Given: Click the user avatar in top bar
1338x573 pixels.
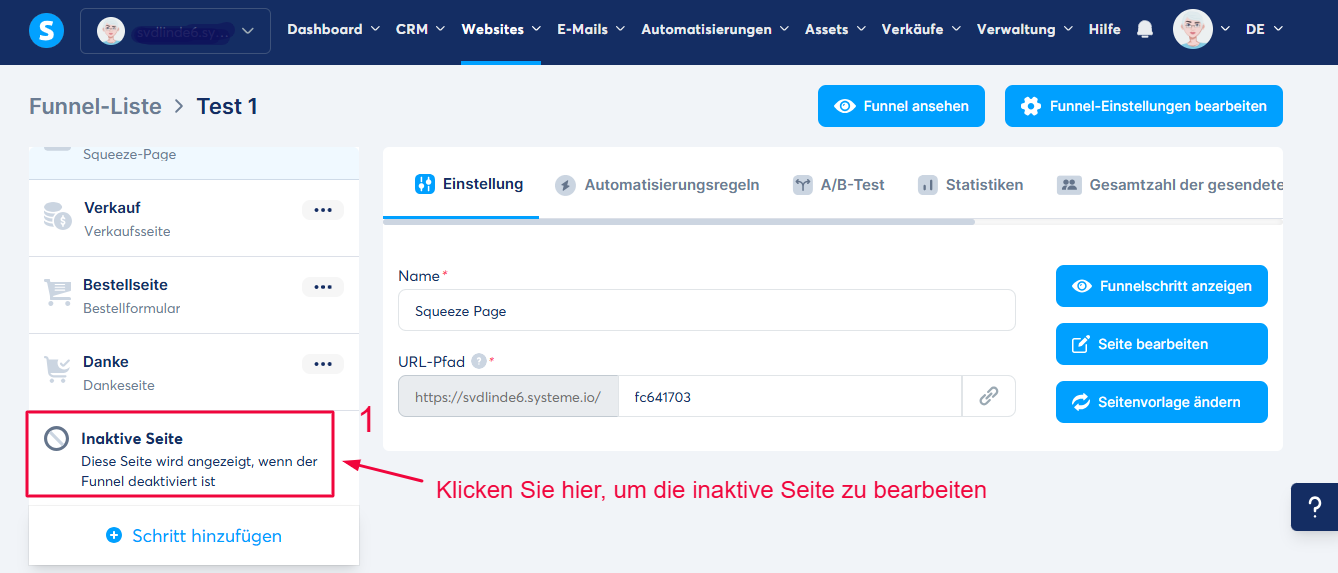Looking at the screenshot, I should [x=1192, y=29].
